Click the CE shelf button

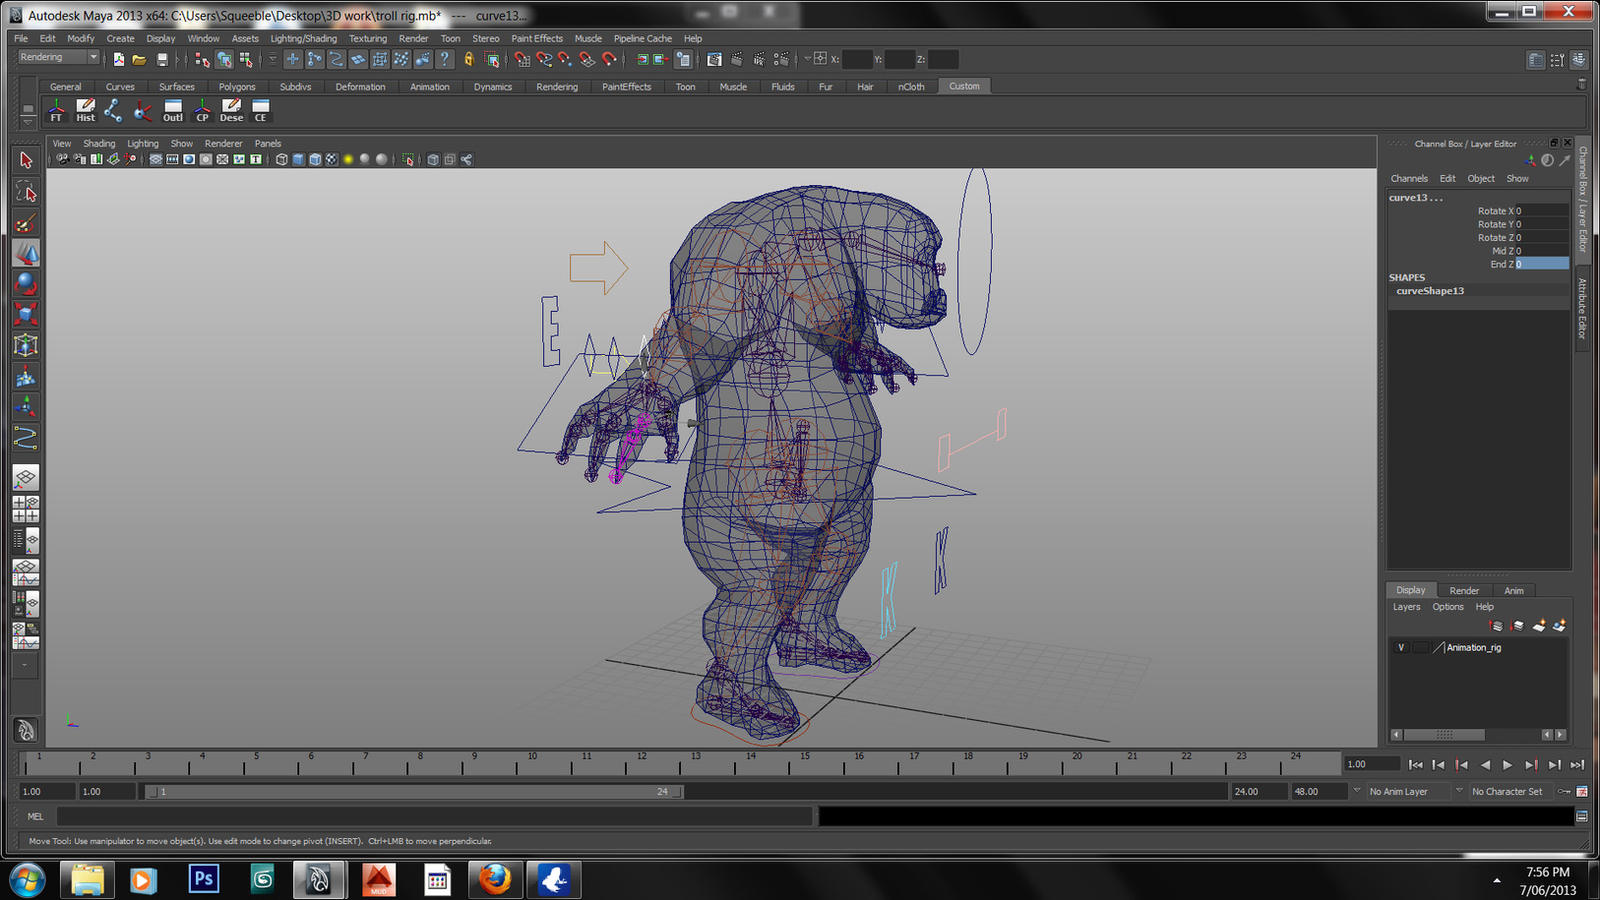(x=260, y=110)
